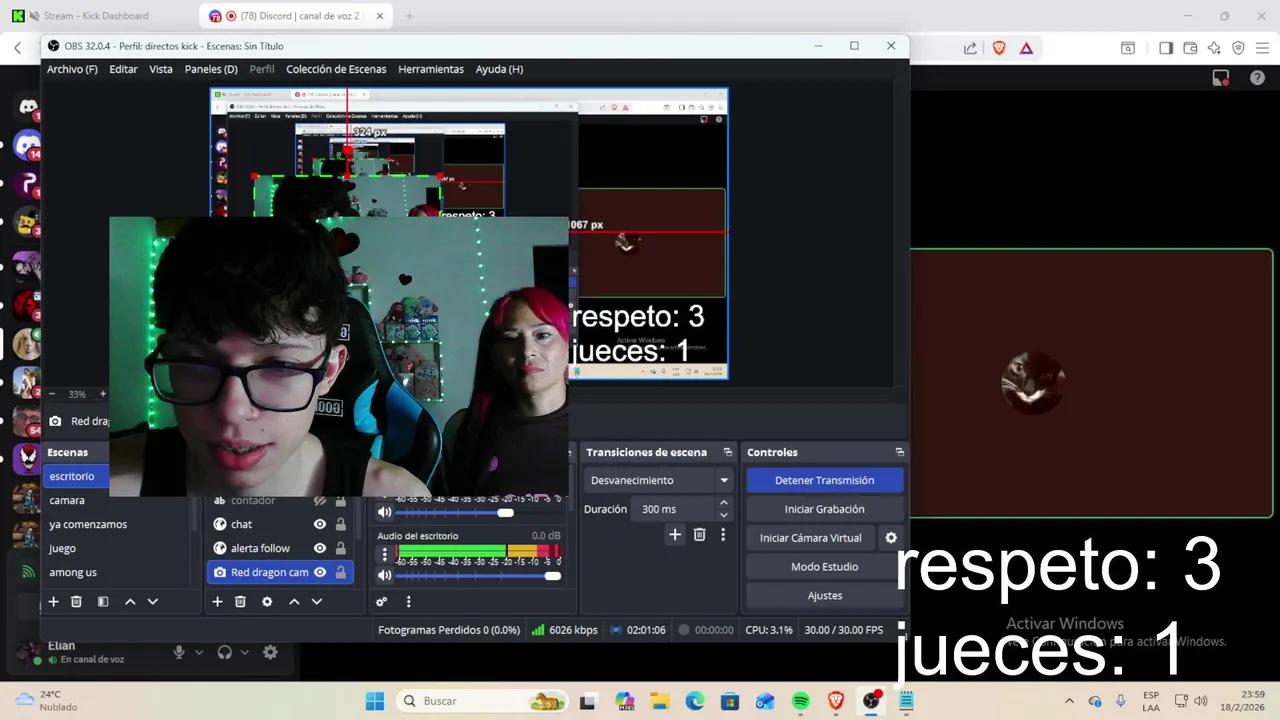Click Iniciar Grabación button

point(824,509)
